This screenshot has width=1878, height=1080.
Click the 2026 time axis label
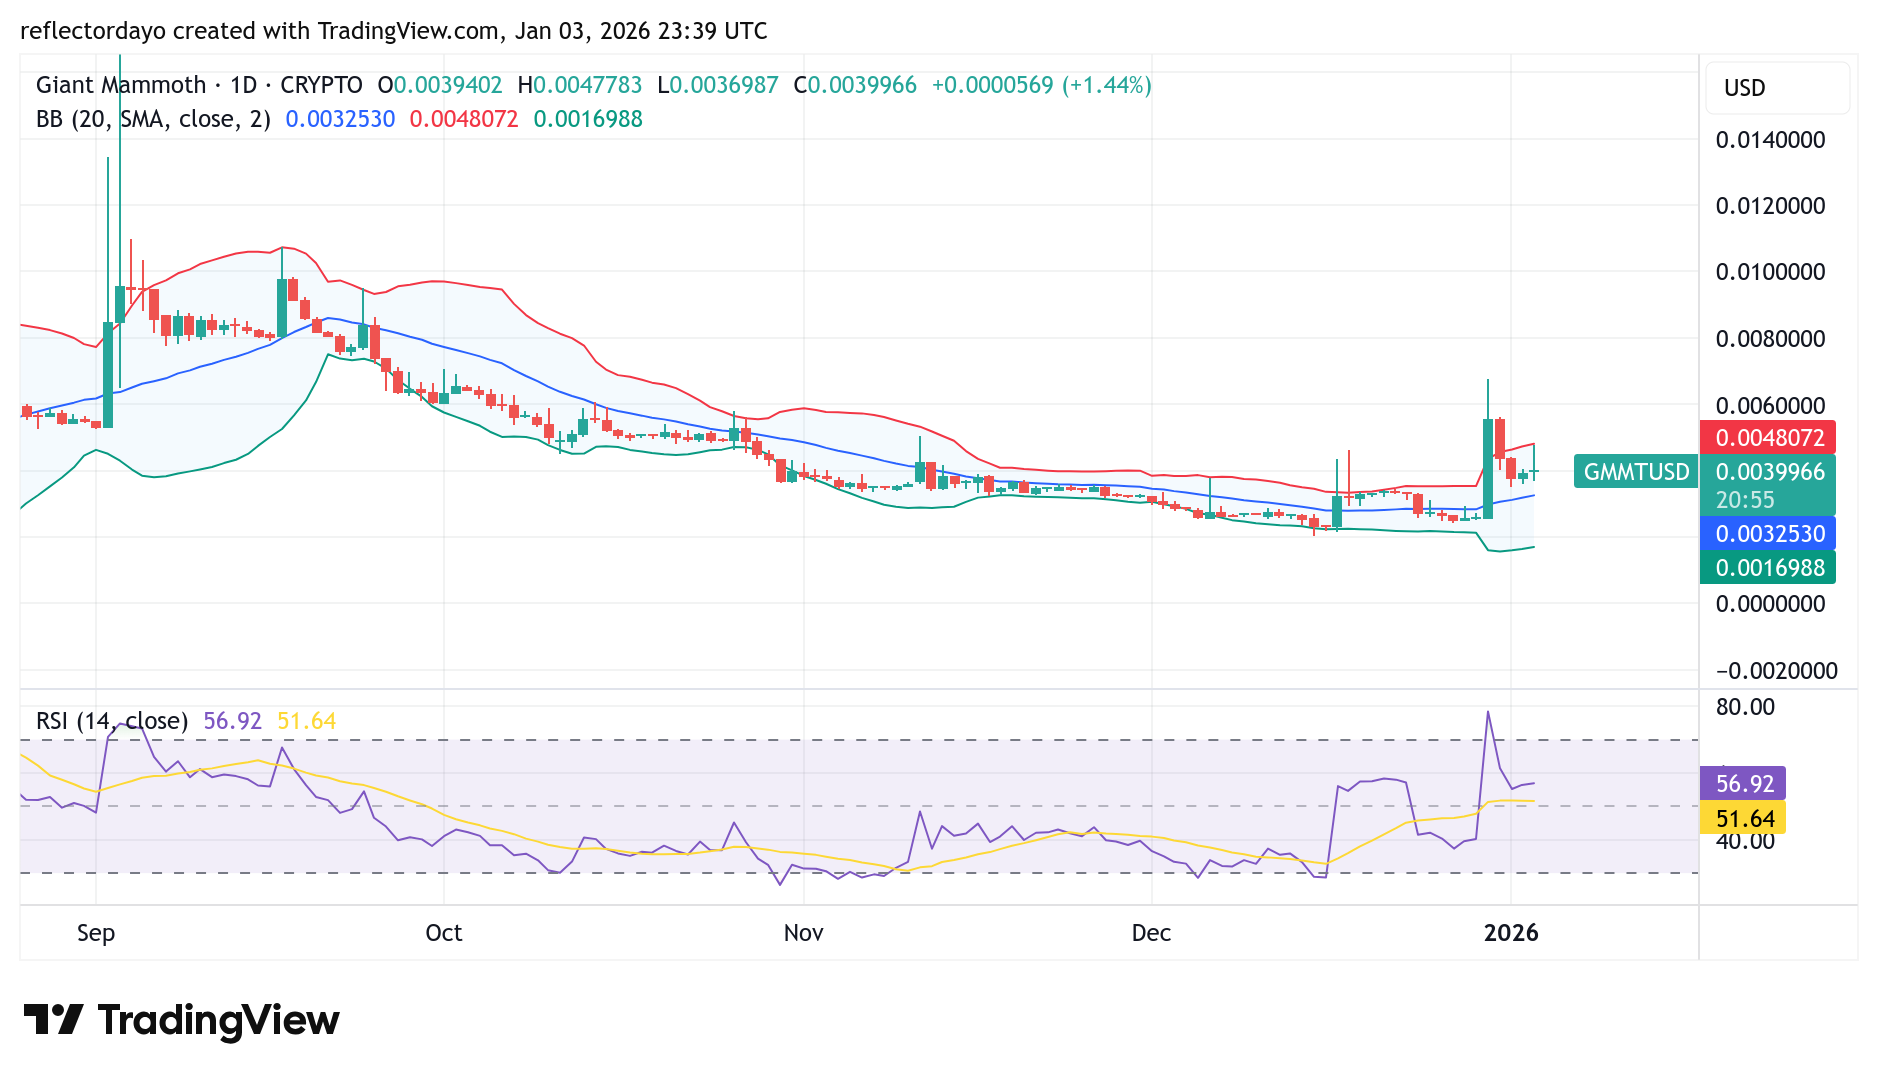pyautogui.click(x=1511, y=933)
